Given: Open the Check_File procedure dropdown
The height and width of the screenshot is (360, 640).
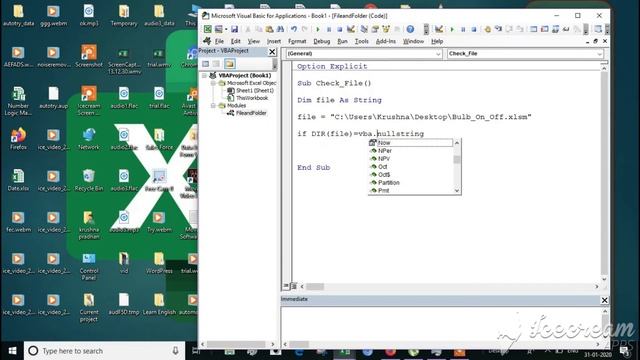Looking at the screenshot, I should (599, 54).
